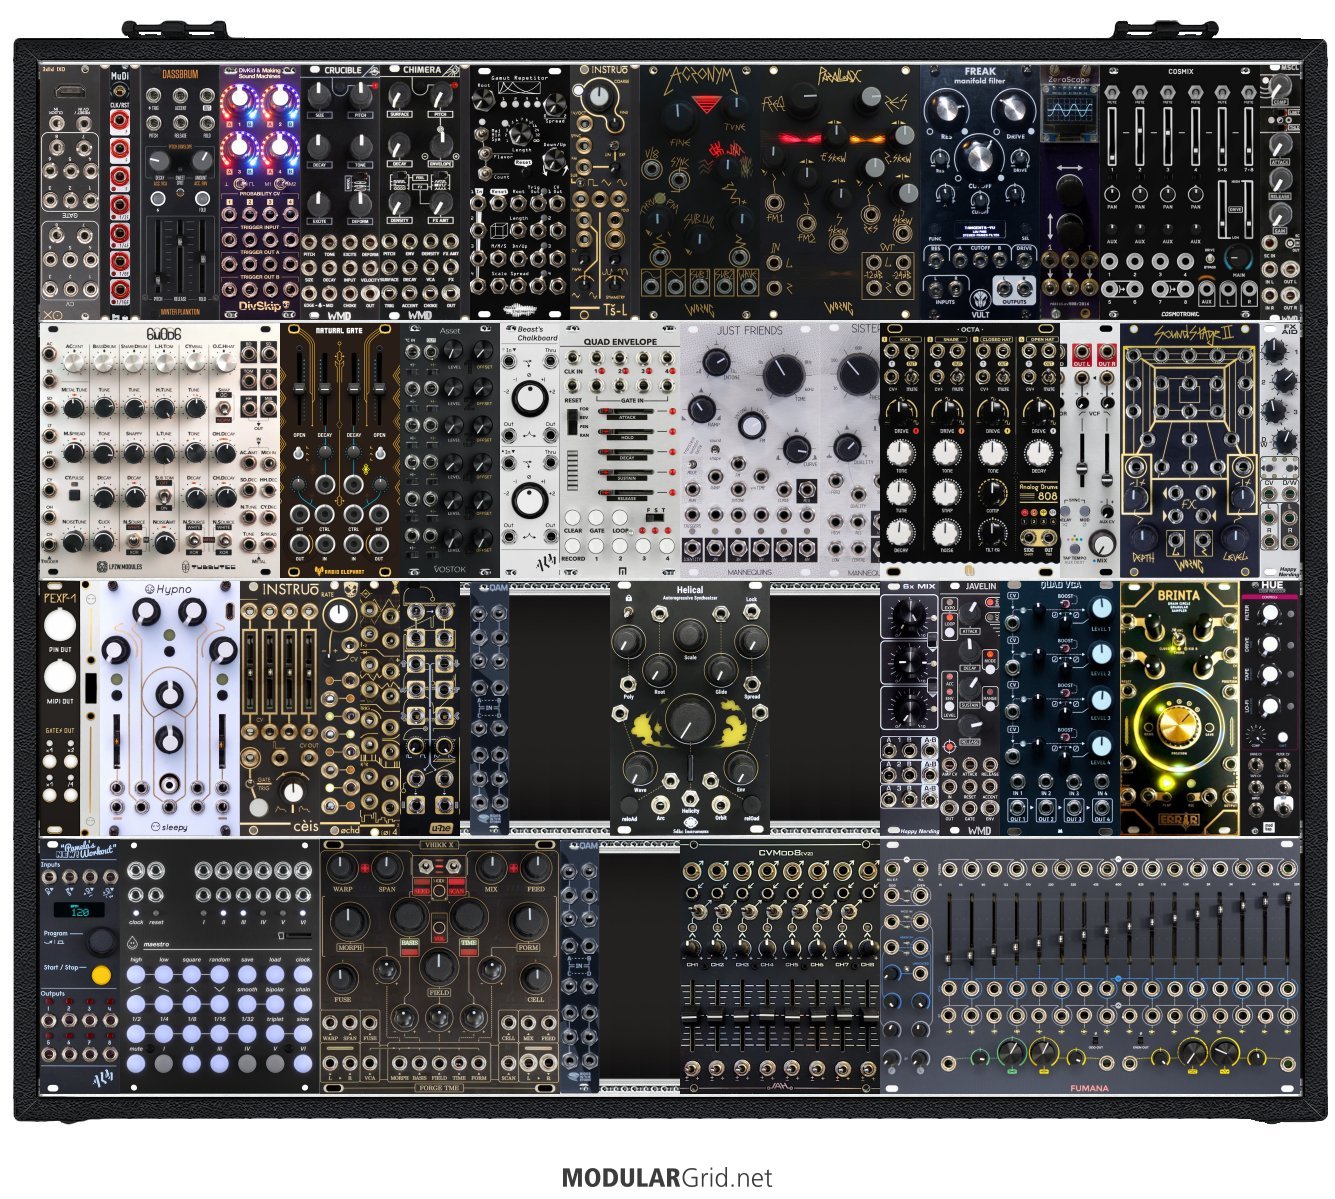Click the WARP knob on VHIKK X
The width and height of the screenshot is (1335, 1199).
click(x=342, y=868)
